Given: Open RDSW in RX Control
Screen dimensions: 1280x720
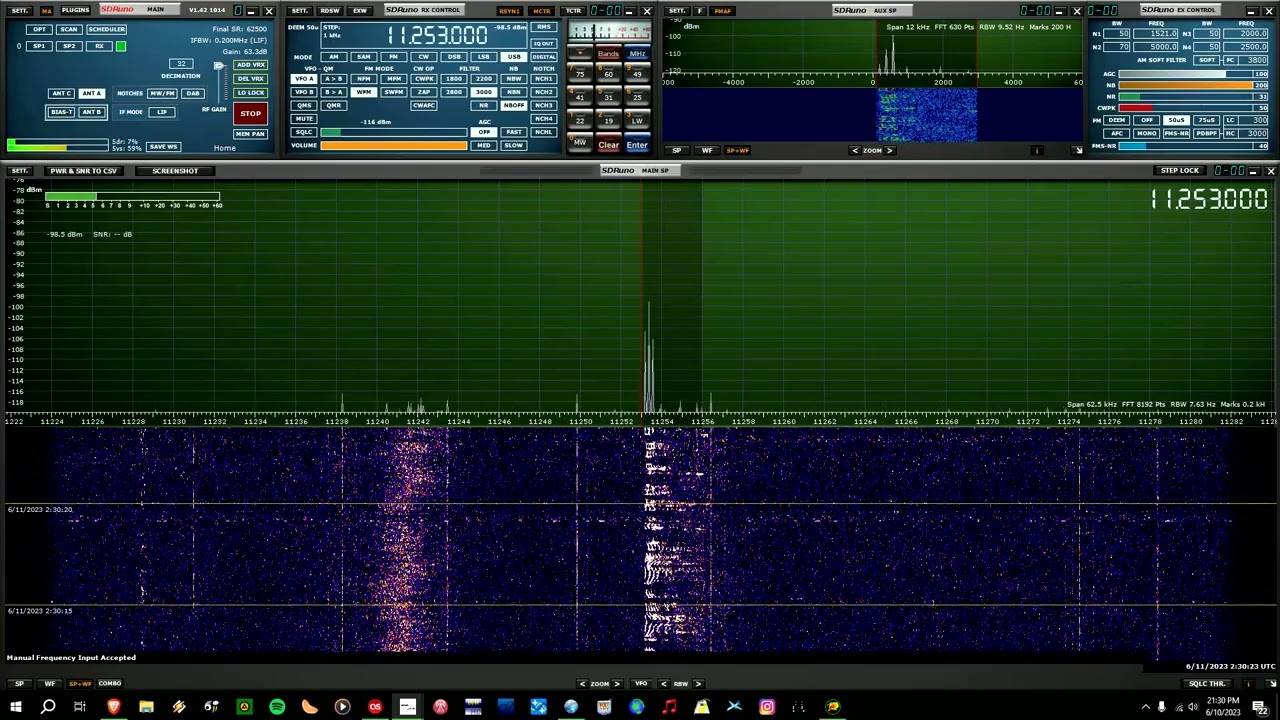Looking at the screenshot, I should click(x=329, y=10).
